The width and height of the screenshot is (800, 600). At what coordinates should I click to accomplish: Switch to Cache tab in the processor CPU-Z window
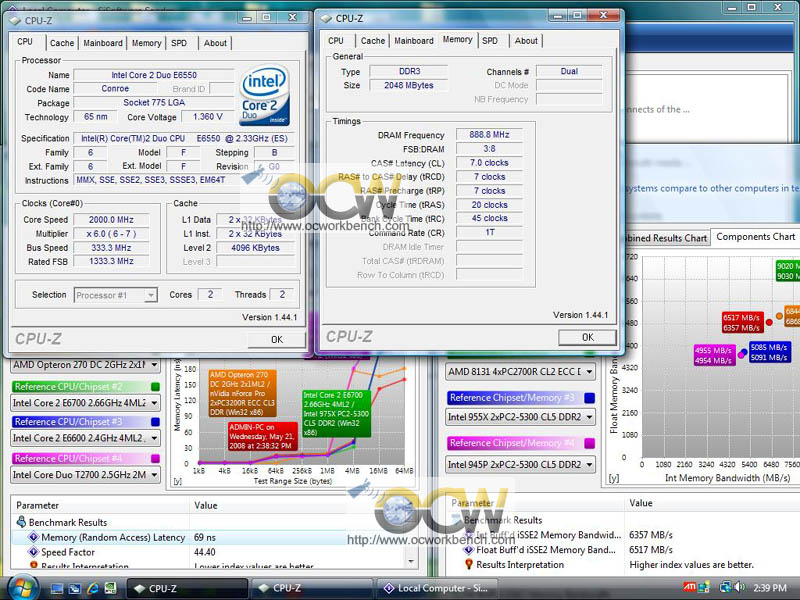tap(62, 43)
